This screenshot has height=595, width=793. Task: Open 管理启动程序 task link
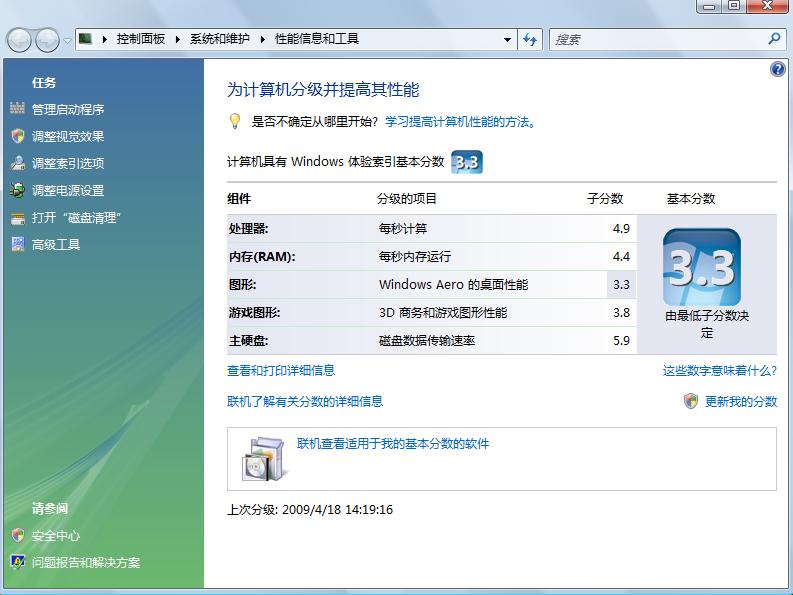click(x=68, y=109)
